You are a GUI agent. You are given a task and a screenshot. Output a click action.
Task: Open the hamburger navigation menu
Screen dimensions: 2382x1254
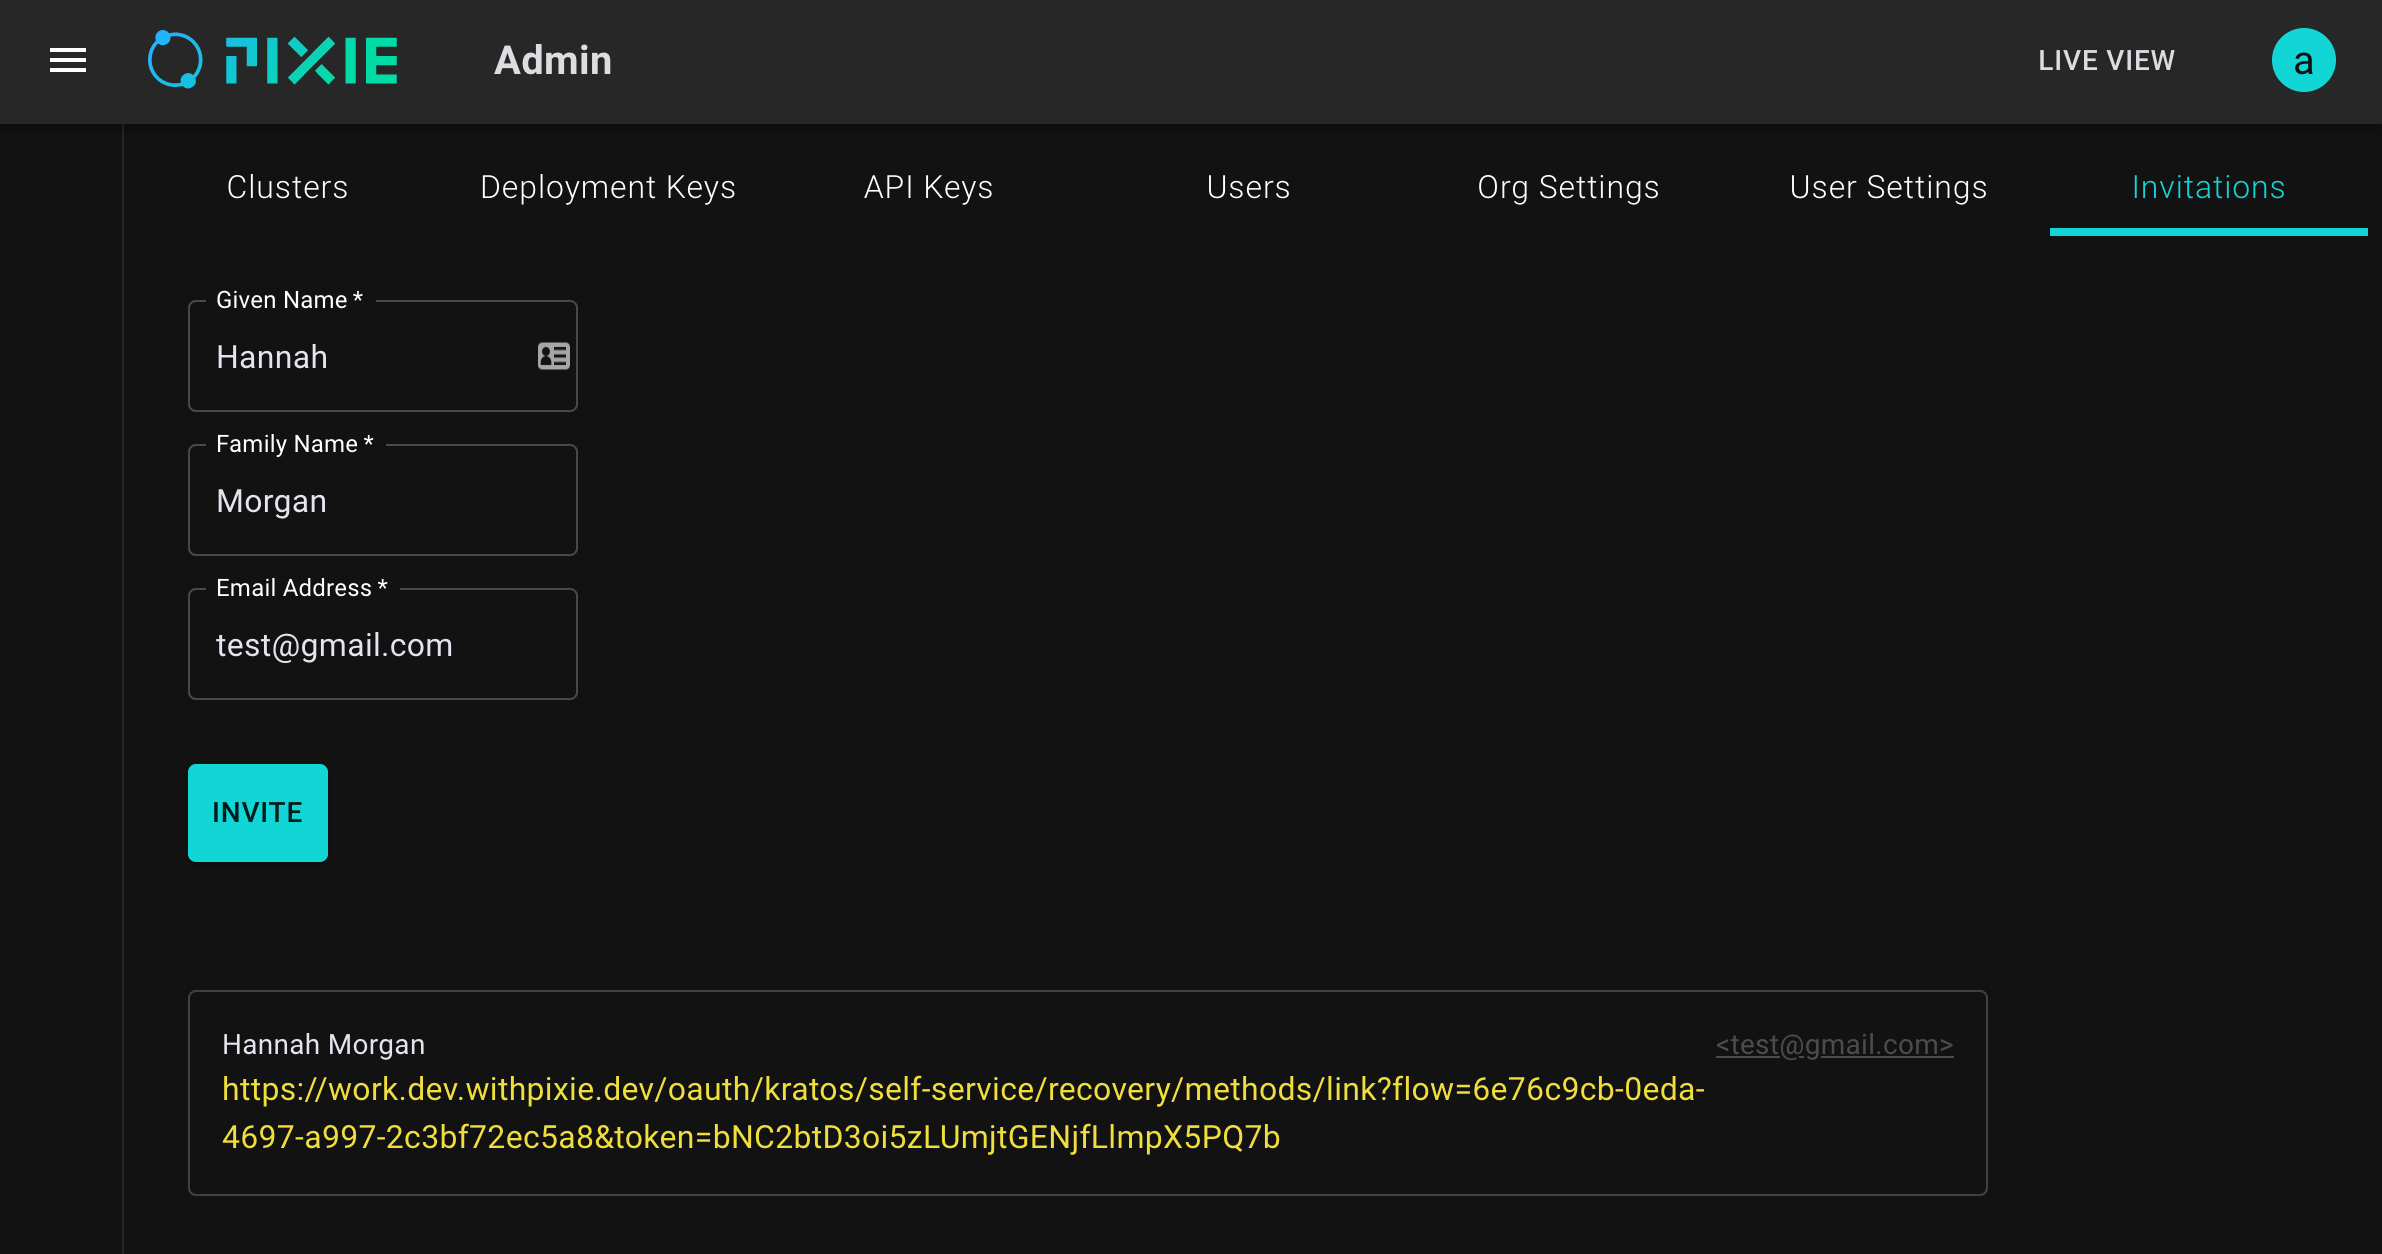click(68, 60)
